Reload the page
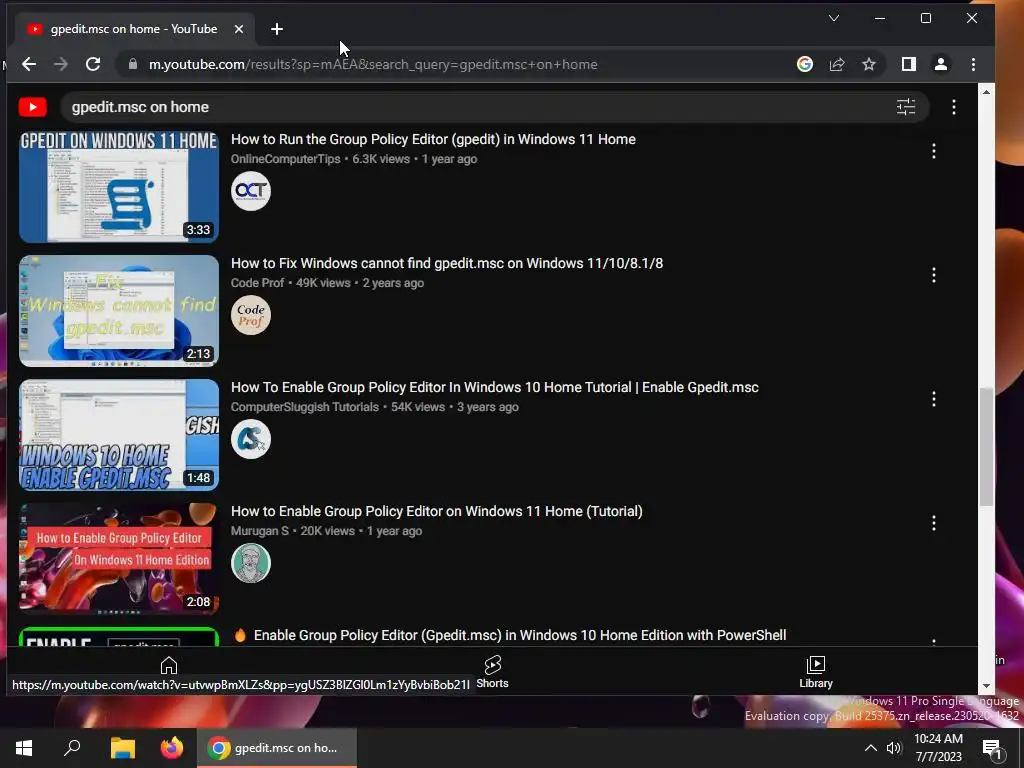The width and height of the screenshot is (1024, 768). [x=93, y=64]
